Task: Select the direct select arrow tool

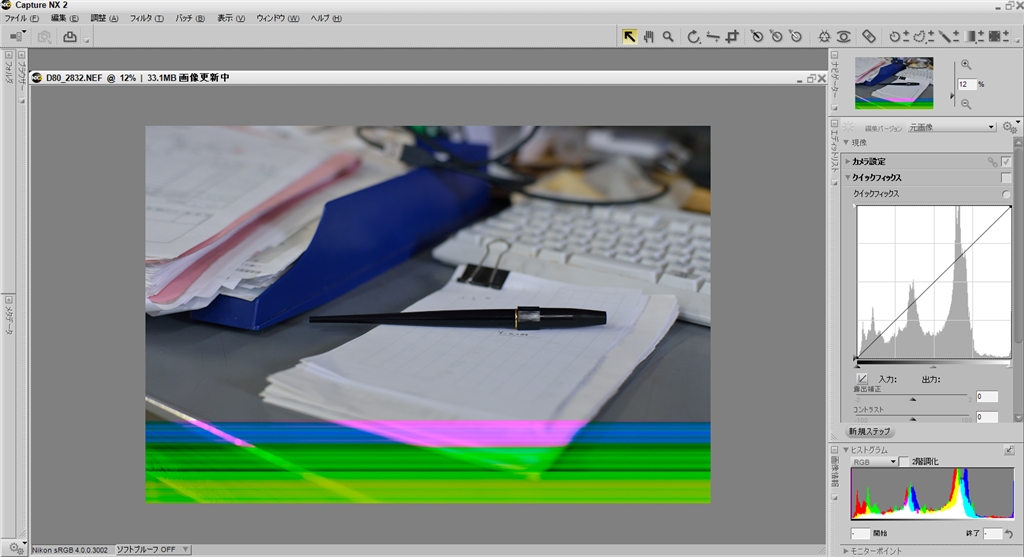Action: coord(629,37)
